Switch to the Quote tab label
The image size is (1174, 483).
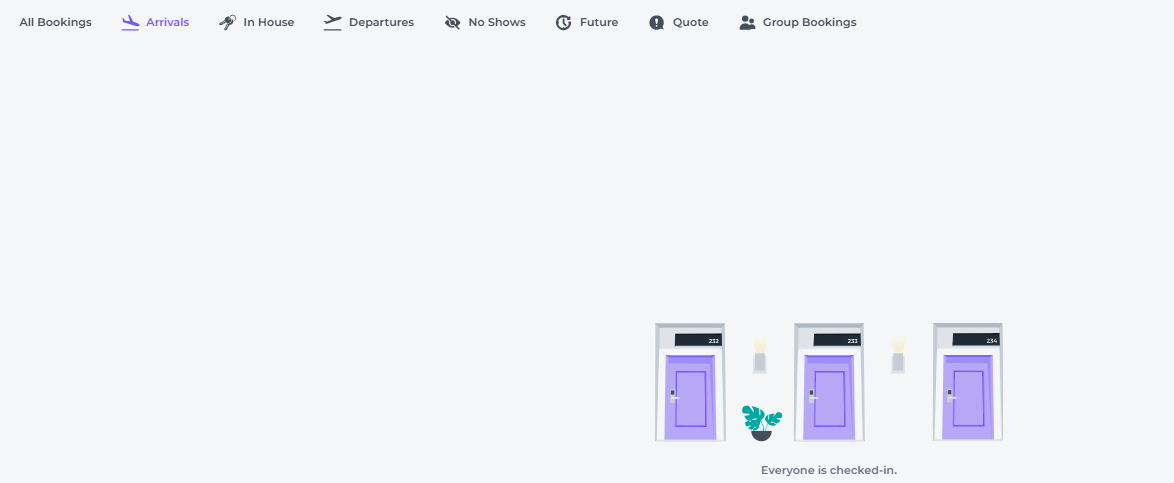click(x=690, y=22)
